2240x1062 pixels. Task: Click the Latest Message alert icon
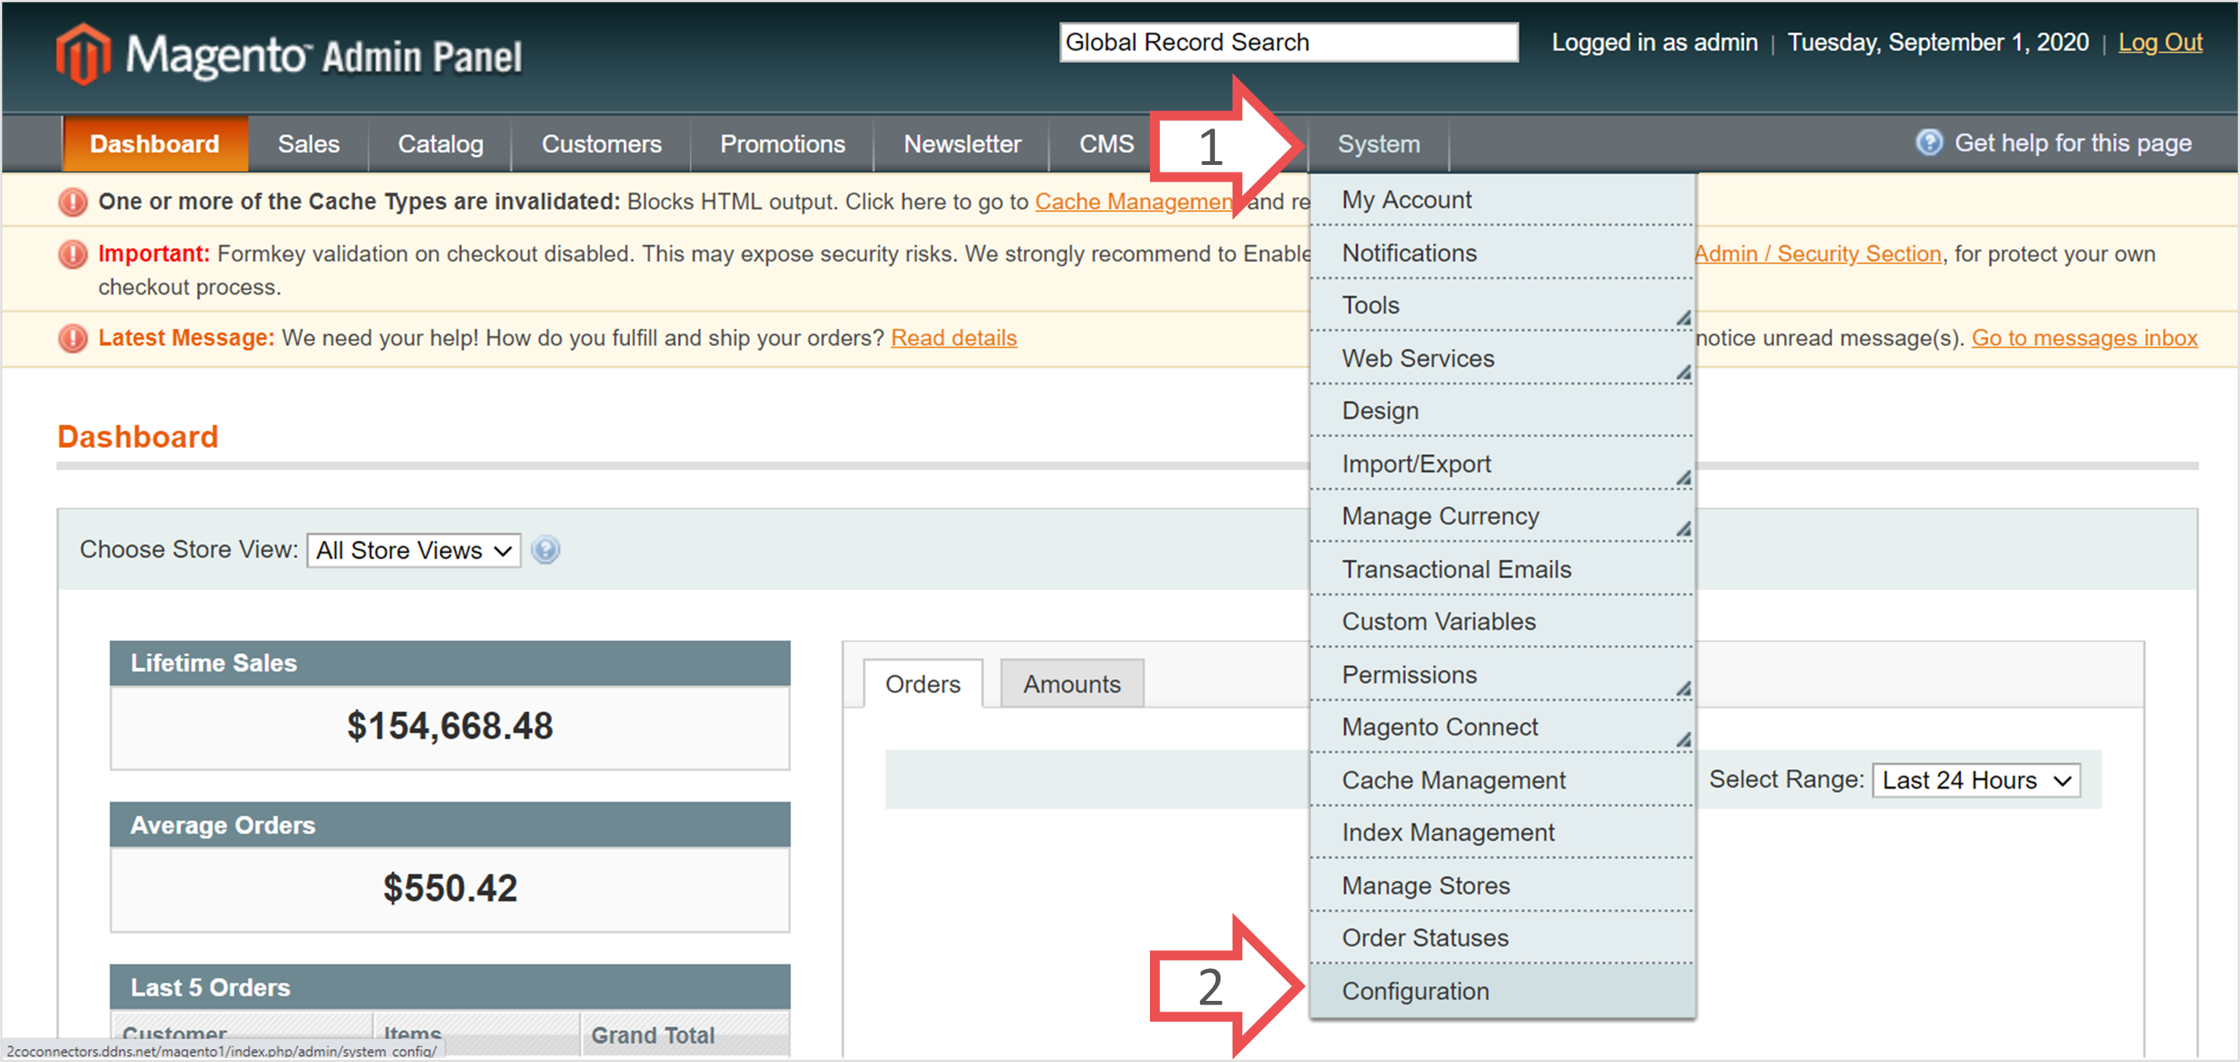point(73,338)
